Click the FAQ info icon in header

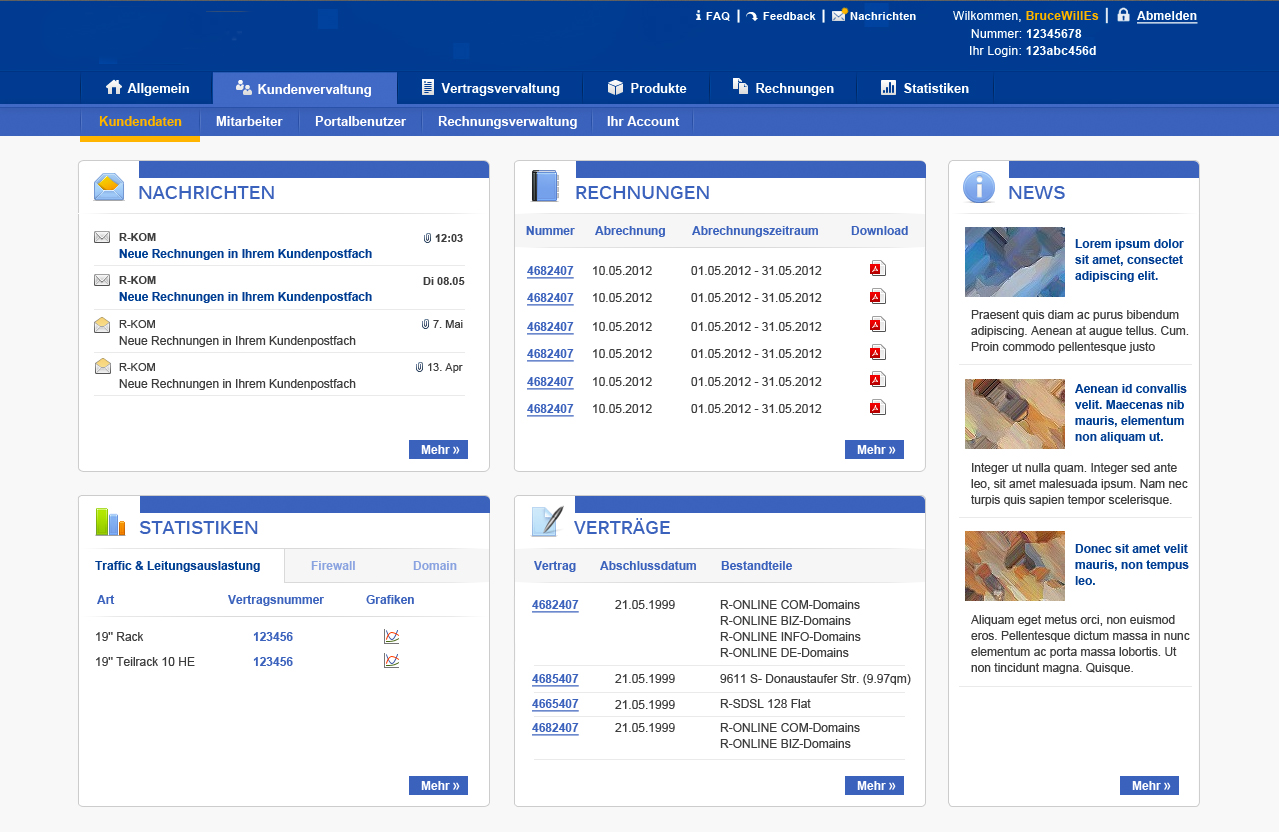coord(698,16)
